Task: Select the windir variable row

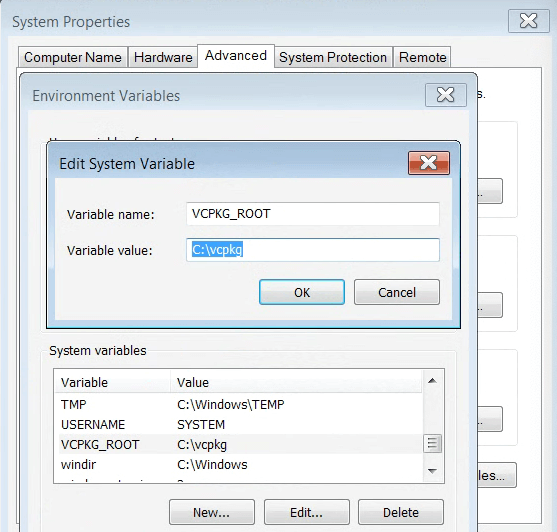Action: (240, 465)
